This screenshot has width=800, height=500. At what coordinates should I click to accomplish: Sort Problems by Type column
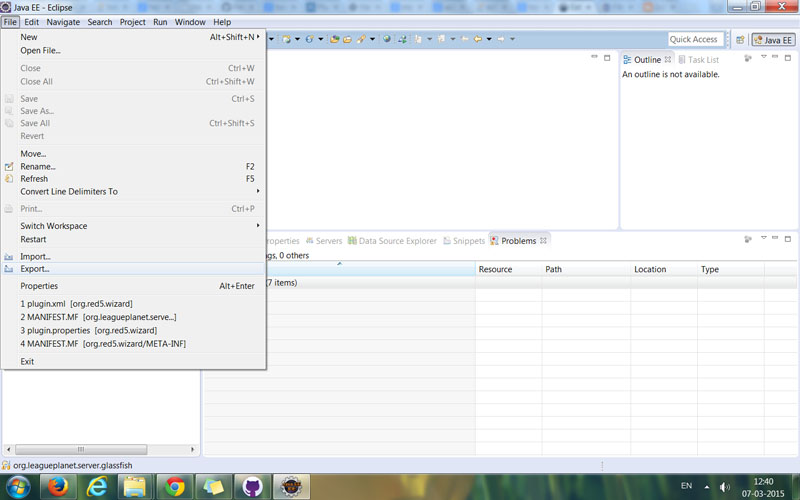click(731, 269)
